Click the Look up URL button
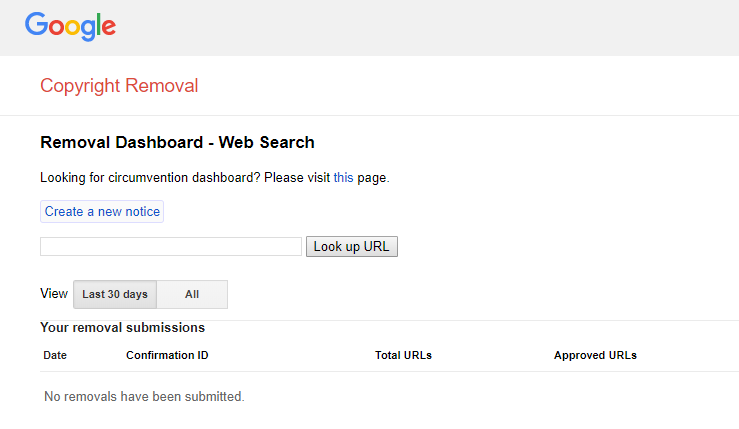 click(352, 247)
